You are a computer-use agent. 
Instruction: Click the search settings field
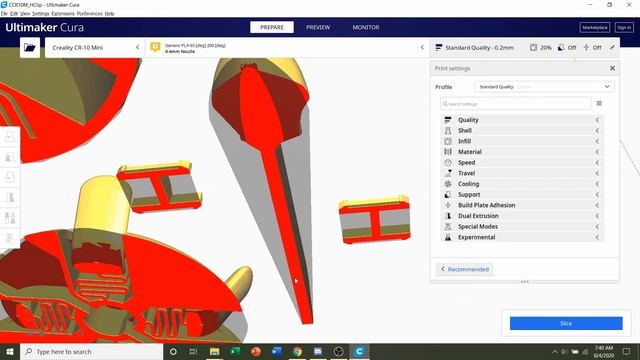516,104
